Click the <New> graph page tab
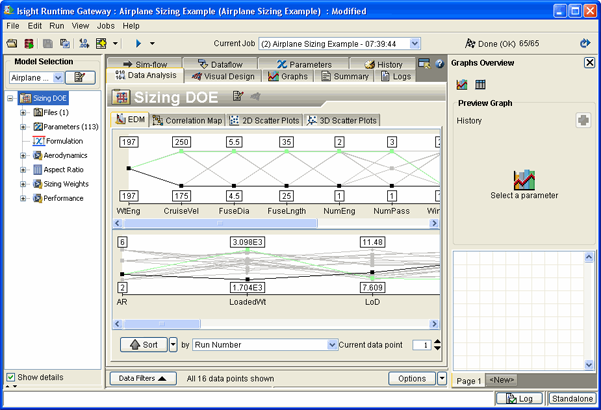This screenshot has height=410, width=601. (x=501, y=380)
